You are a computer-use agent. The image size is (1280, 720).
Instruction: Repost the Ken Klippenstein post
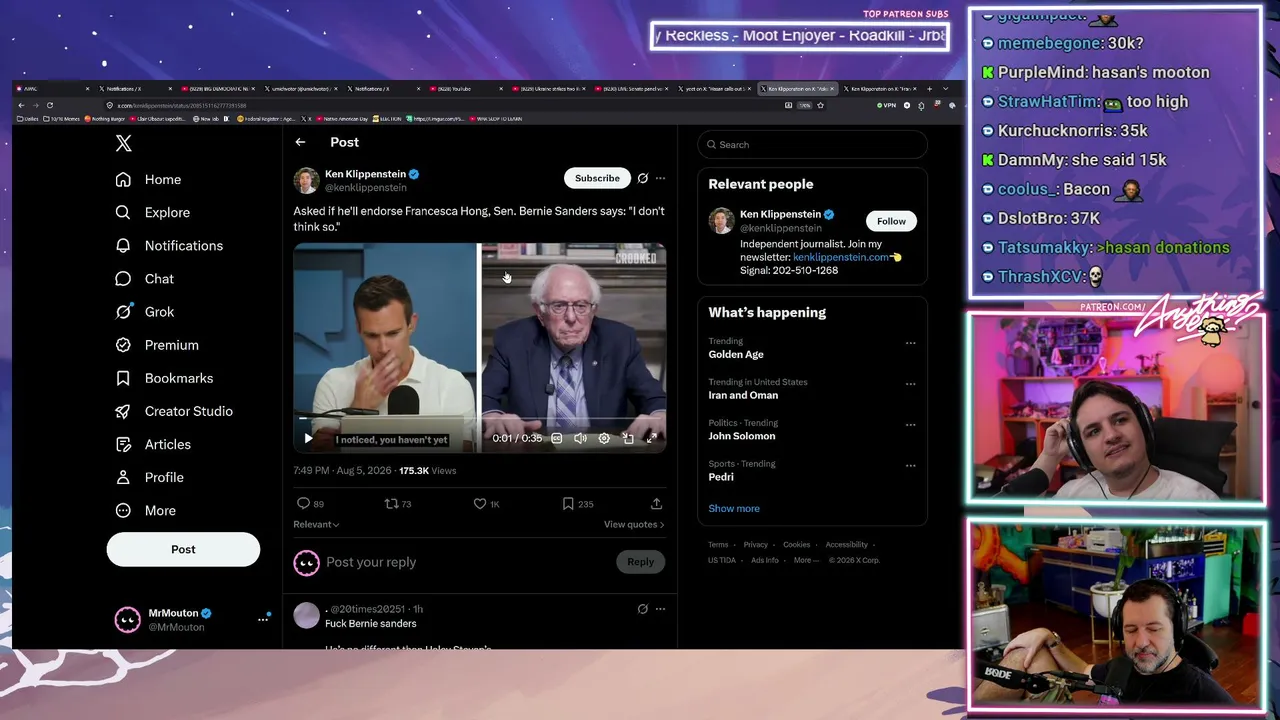click(x=391, y=504)
